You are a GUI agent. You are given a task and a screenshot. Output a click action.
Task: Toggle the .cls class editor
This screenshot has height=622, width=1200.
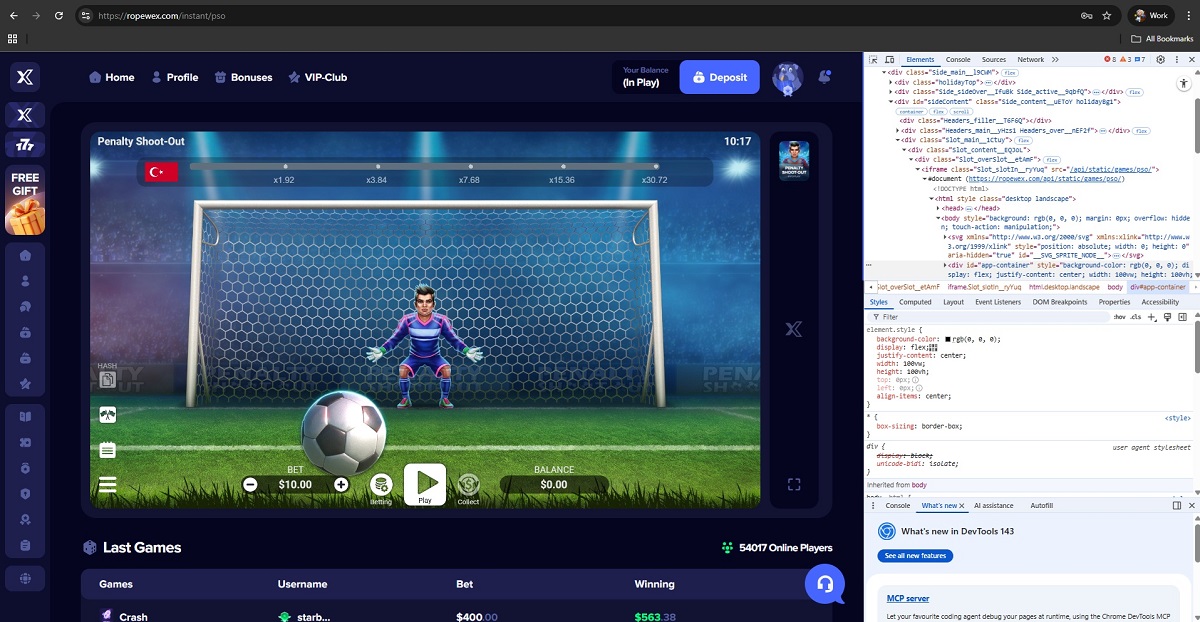pyautogui.click(x=1135, y=317)
